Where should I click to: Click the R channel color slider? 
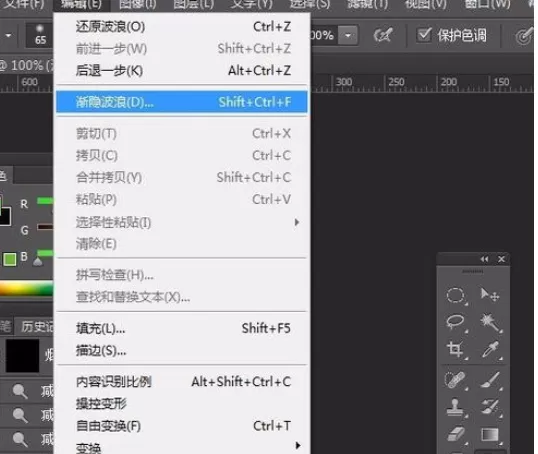pos(45,200)
